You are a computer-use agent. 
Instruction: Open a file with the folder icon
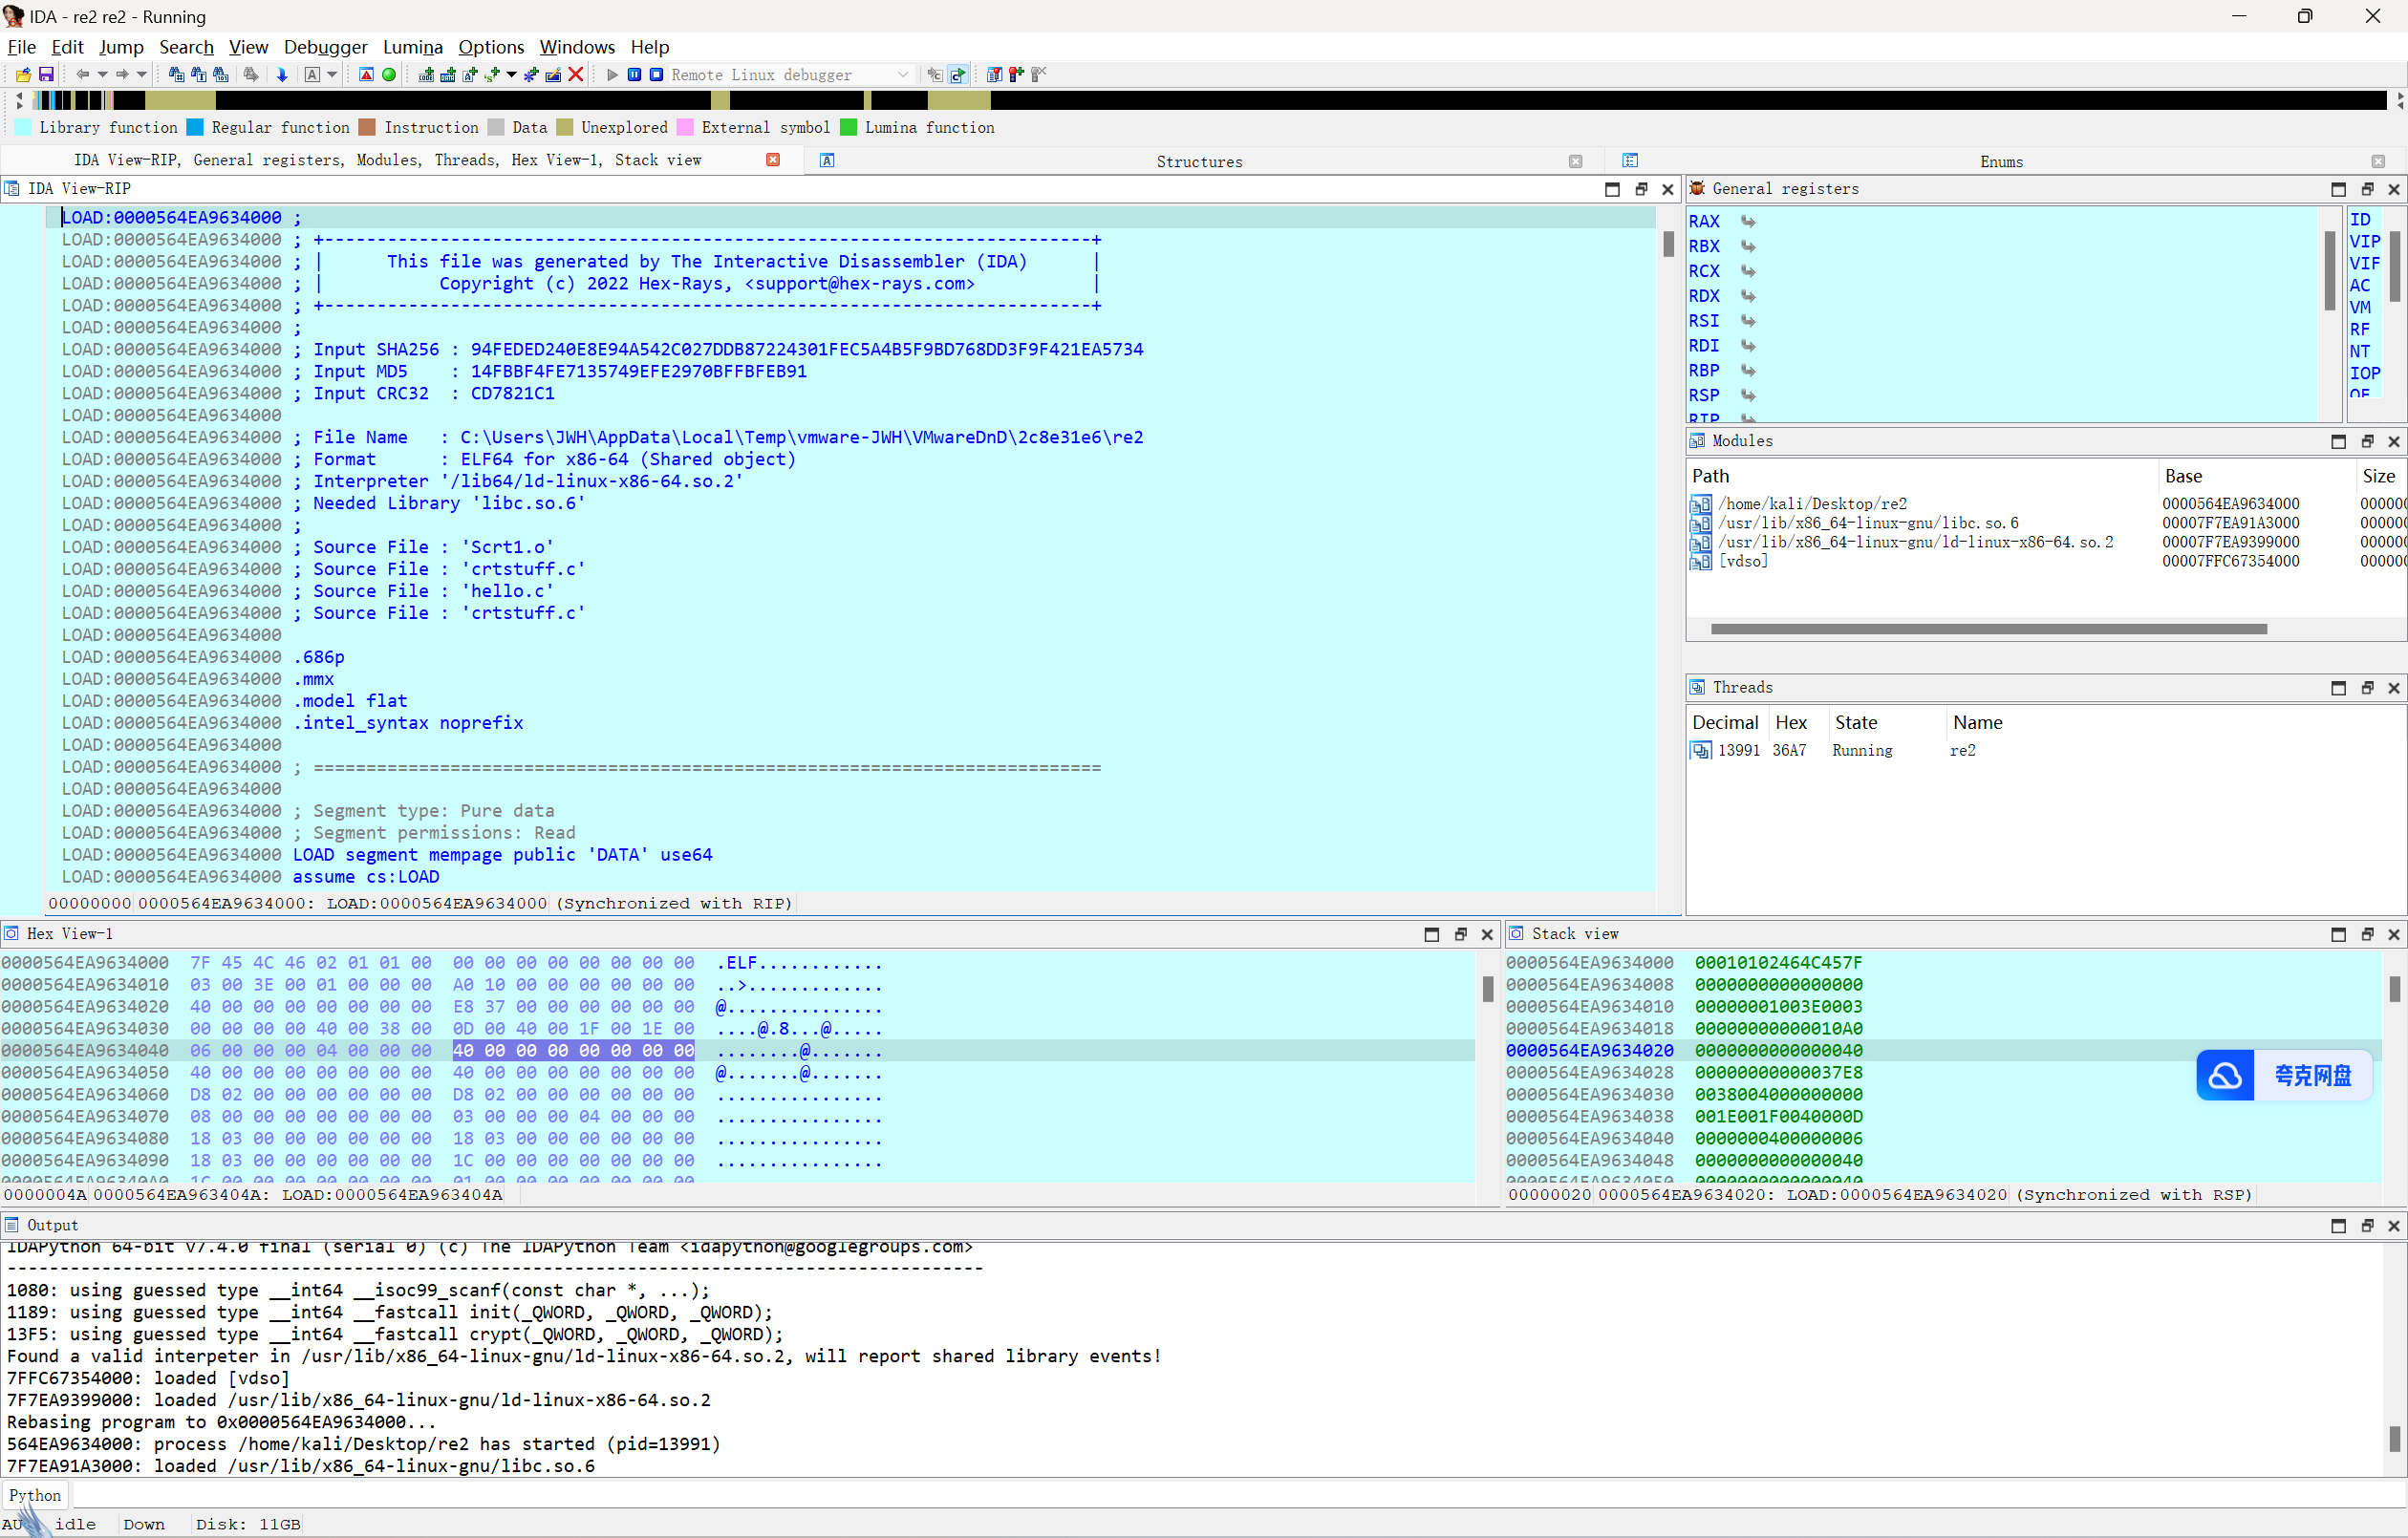pos(23,75)
